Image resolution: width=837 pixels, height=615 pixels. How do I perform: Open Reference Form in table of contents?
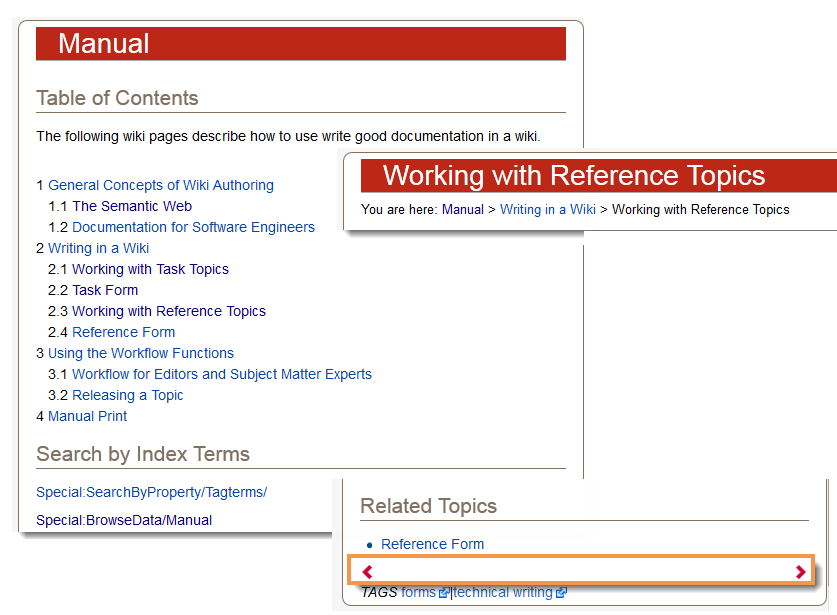coord(123,332)
